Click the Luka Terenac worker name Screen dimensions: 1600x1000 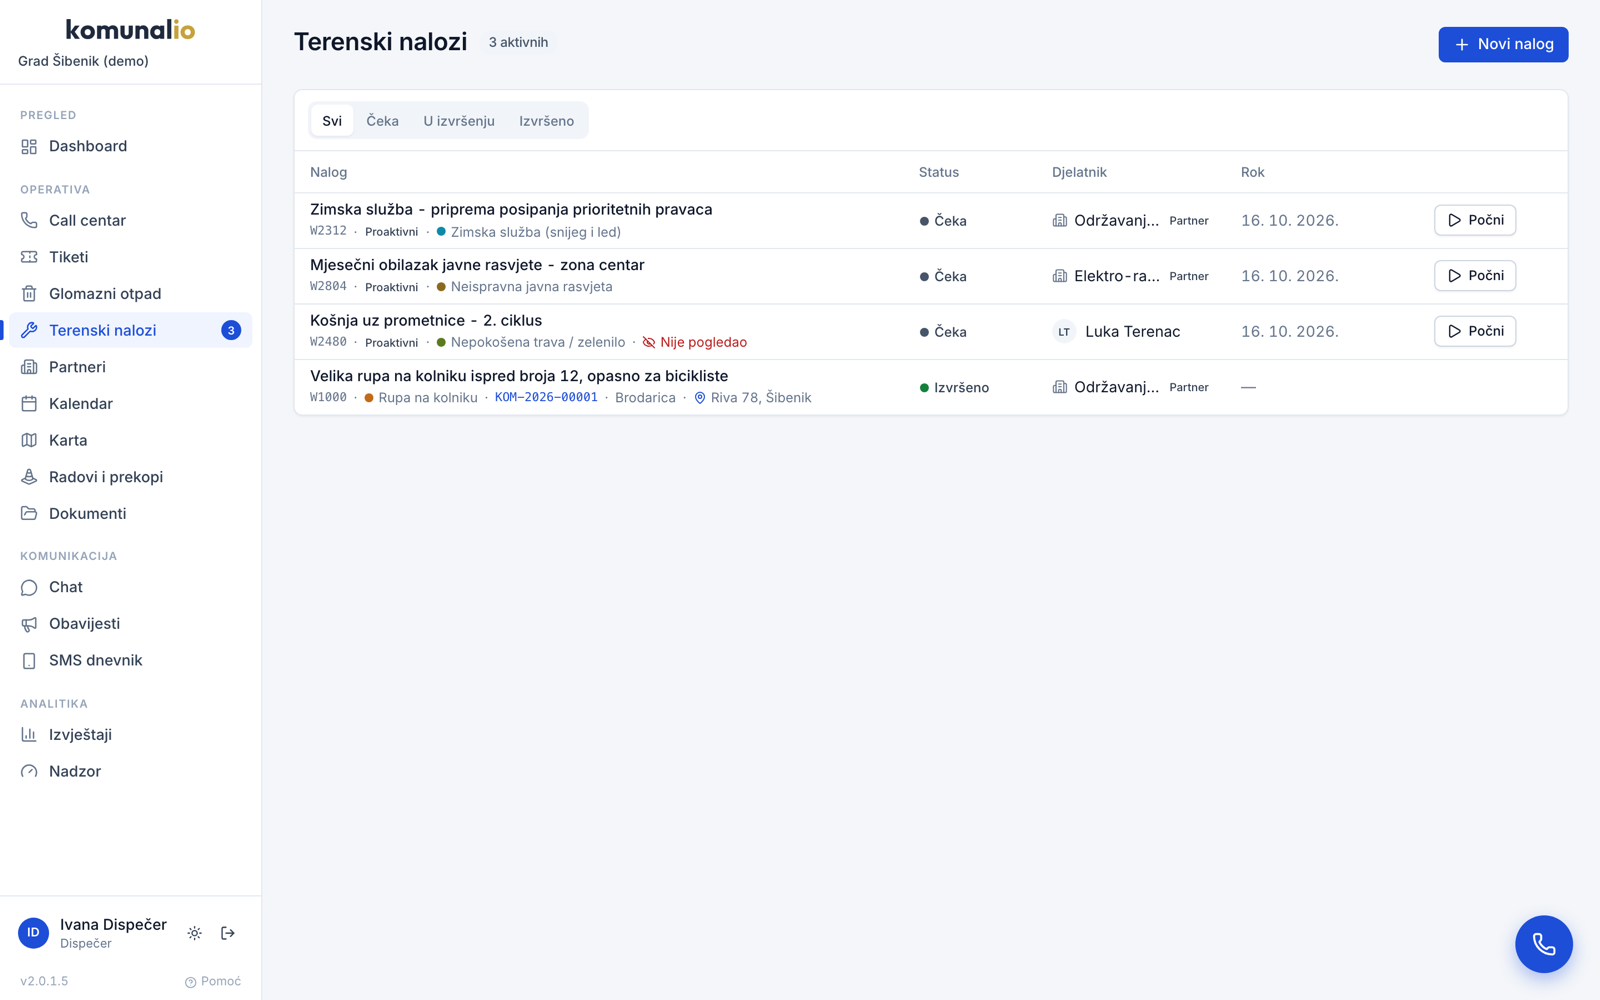pyautogui.click(x=1133, y=331)
